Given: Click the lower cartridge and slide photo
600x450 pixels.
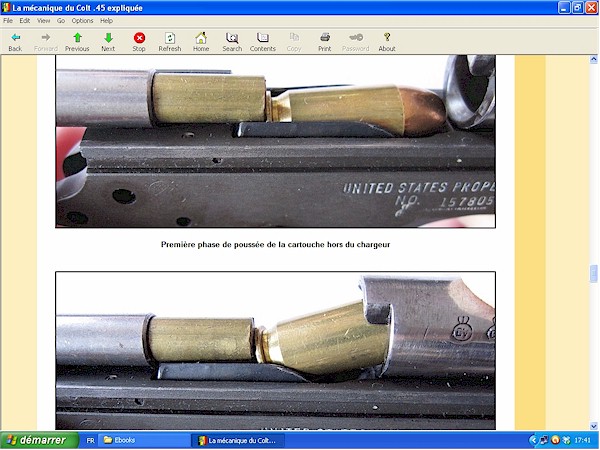Looking at the screenshot, I should coord(276,351).
